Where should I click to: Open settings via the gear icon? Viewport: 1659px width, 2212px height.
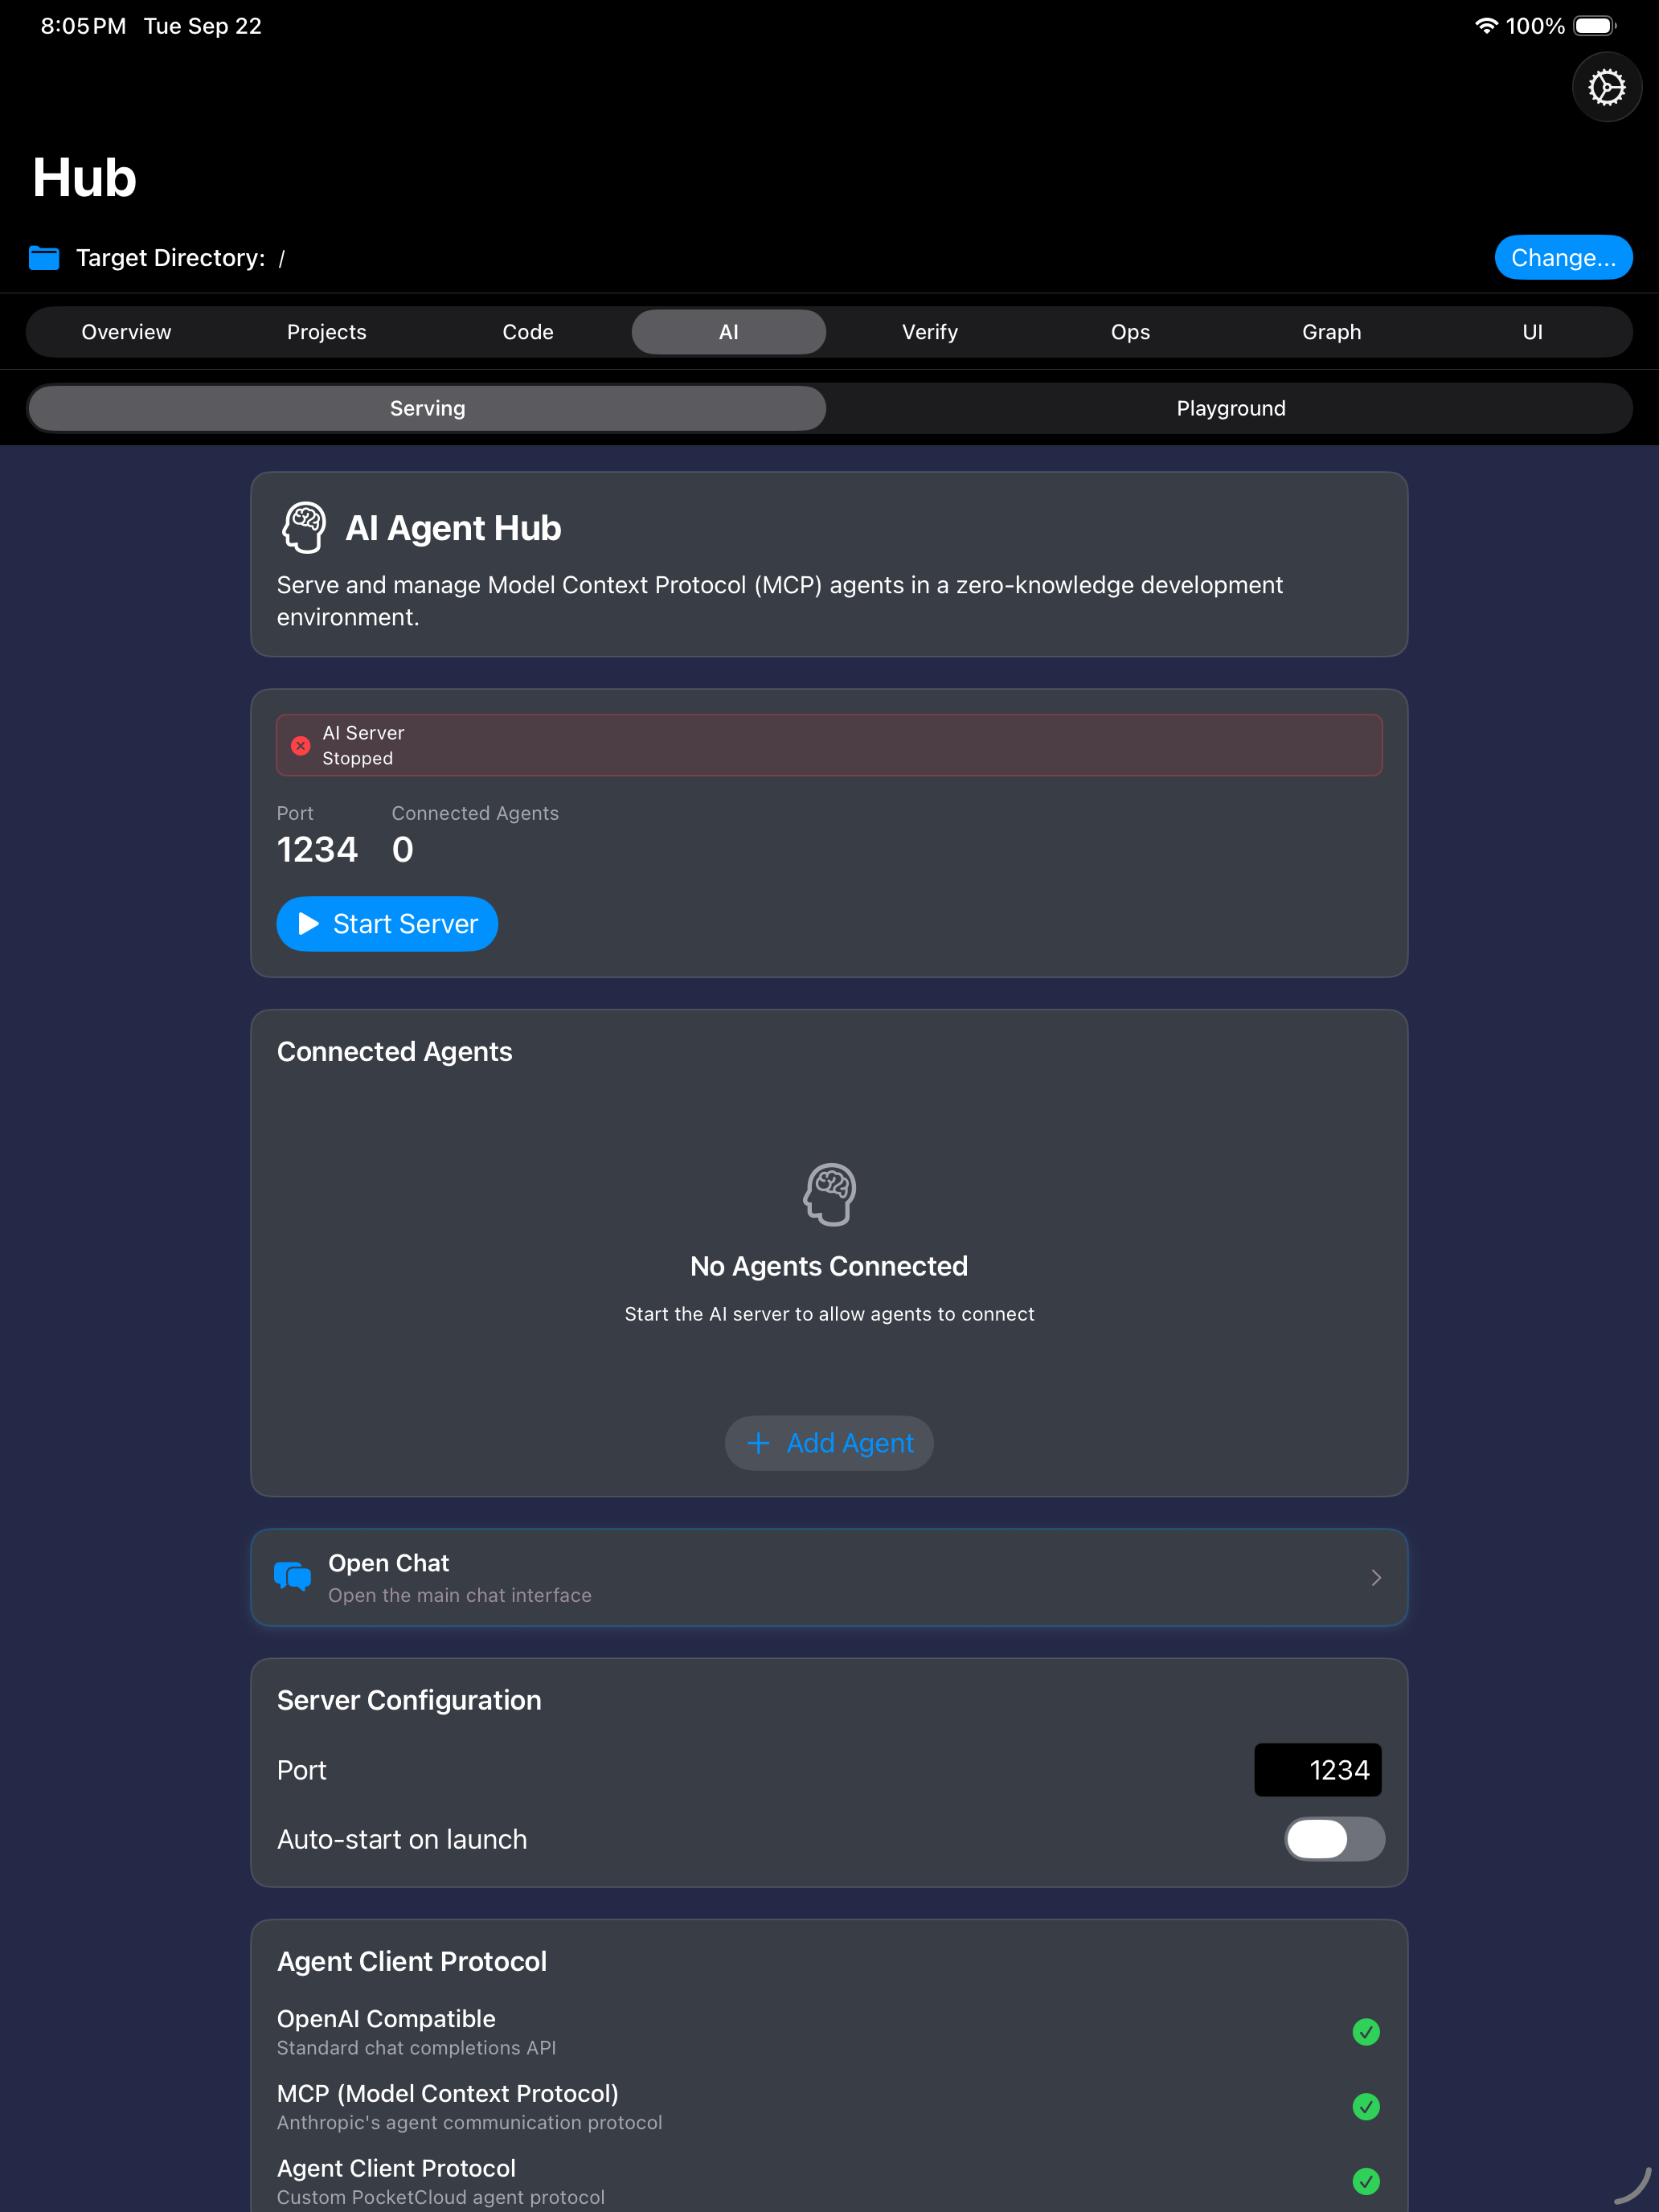pyautogui.click(x=1606, y=87)
